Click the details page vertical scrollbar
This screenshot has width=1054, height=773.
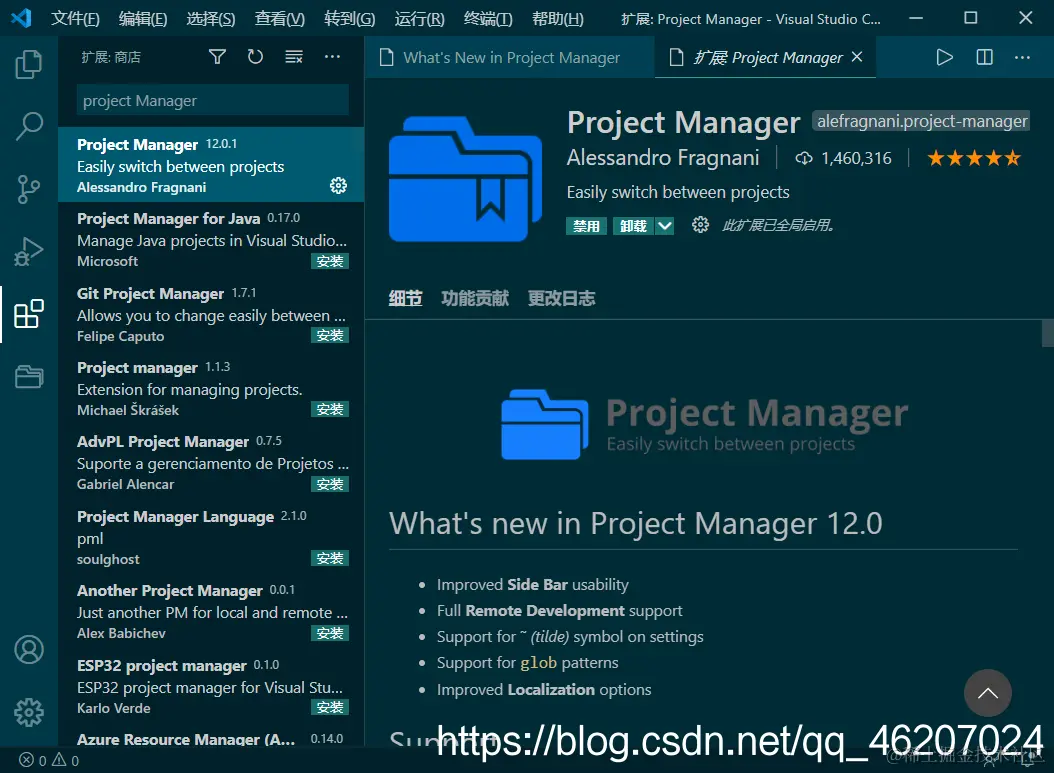pyautogui.click(x=1047, y=333)
